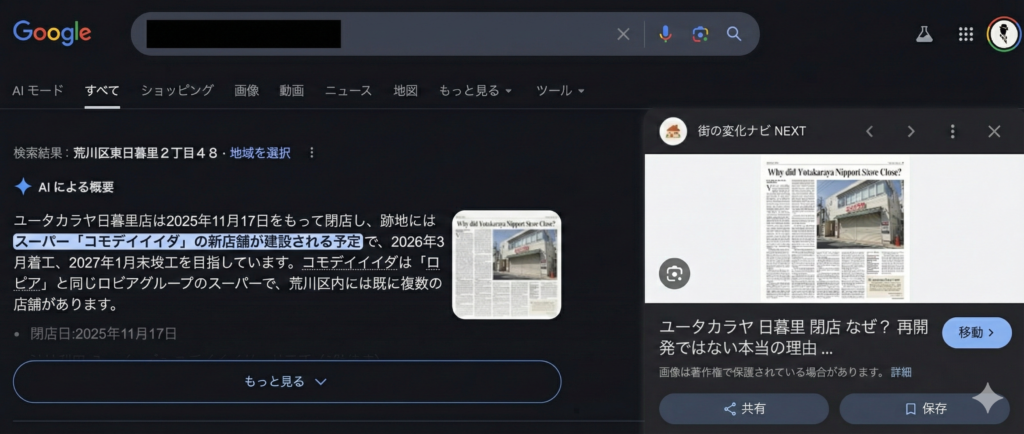Open Search Labs flask icon

pyautogui.click(x=924, y=34)
